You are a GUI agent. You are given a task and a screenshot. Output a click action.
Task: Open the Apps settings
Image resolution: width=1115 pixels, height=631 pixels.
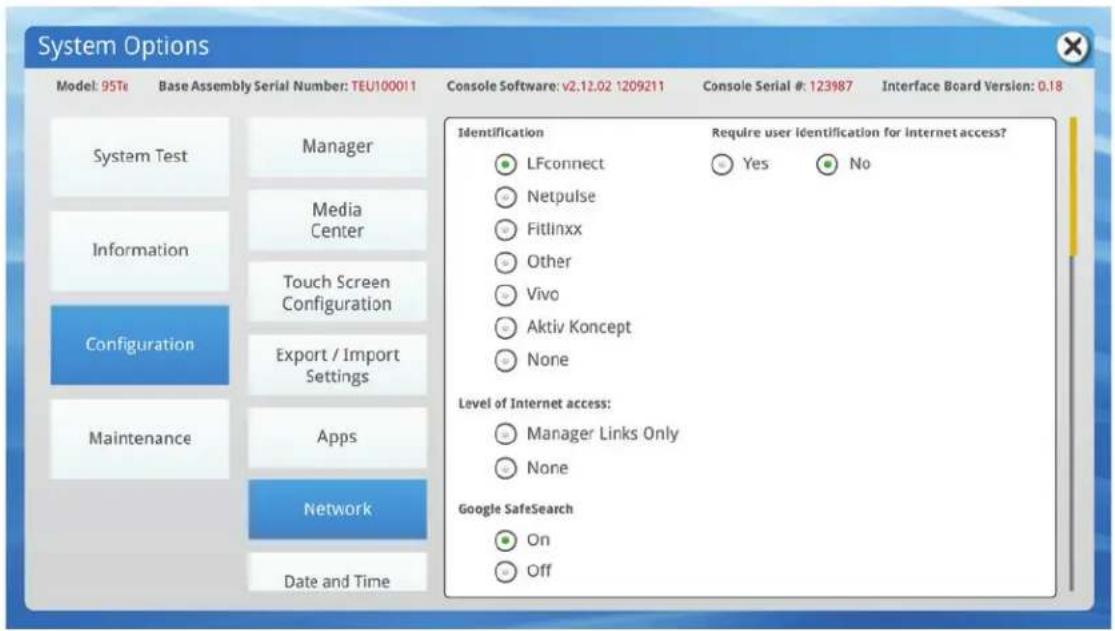click(x=337, y=438)
